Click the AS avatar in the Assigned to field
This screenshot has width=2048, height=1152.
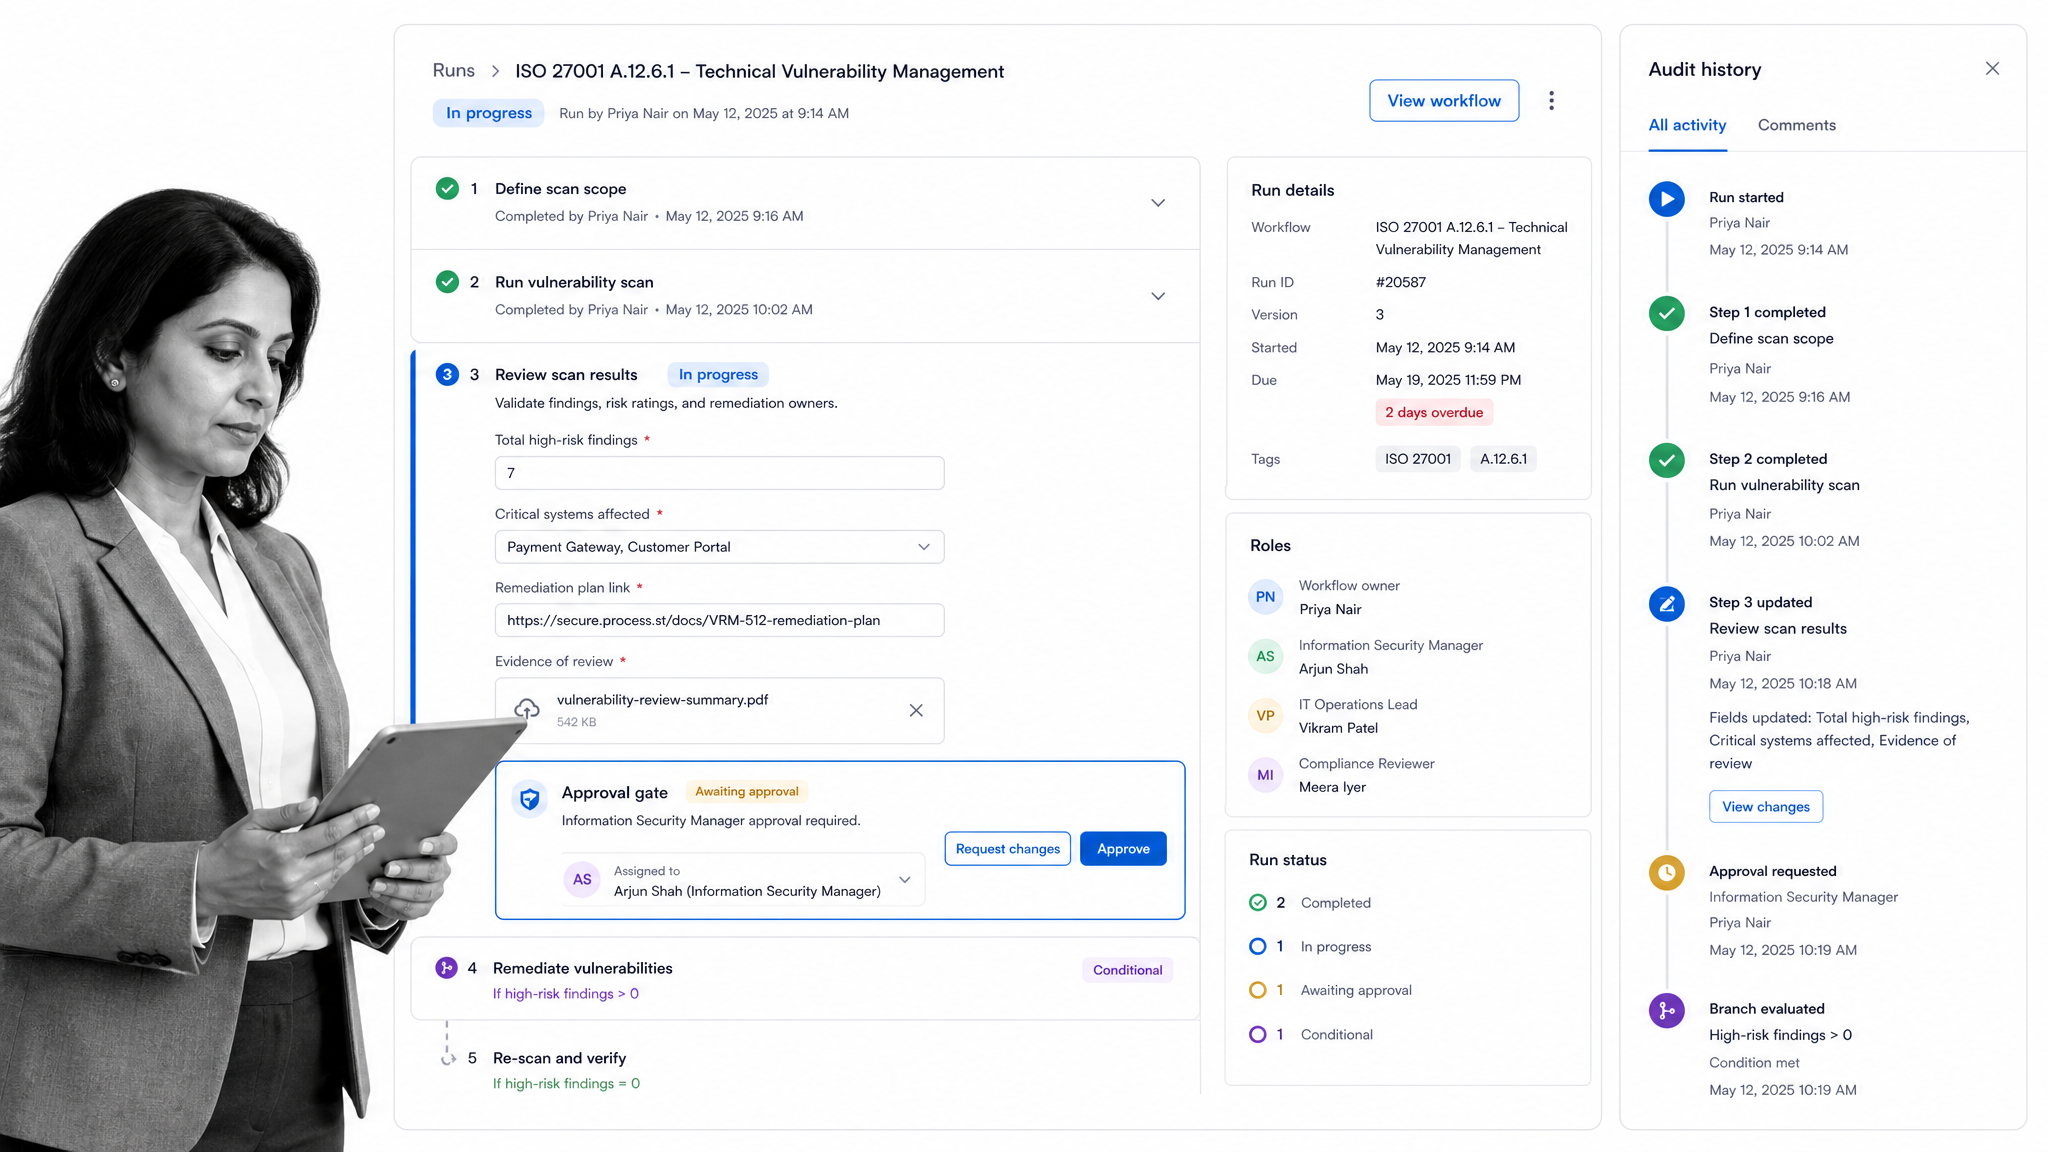click(x=582, y=880)
